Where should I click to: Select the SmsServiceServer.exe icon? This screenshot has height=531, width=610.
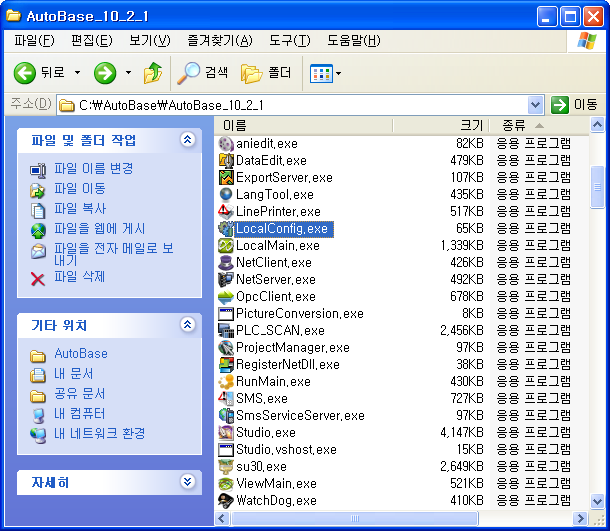[x=226, y=415]
